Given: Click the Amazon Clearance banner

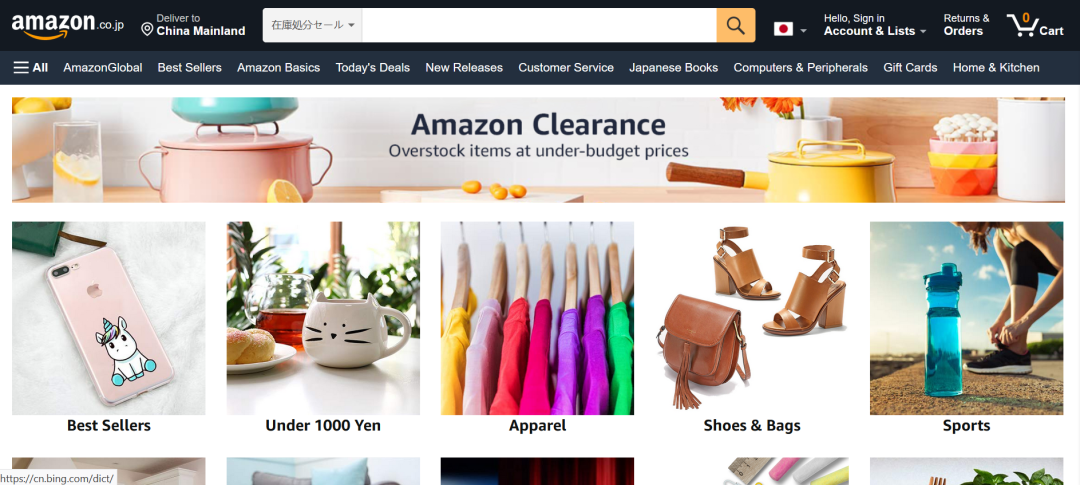Looking at the screenshot, I should 538,149.
